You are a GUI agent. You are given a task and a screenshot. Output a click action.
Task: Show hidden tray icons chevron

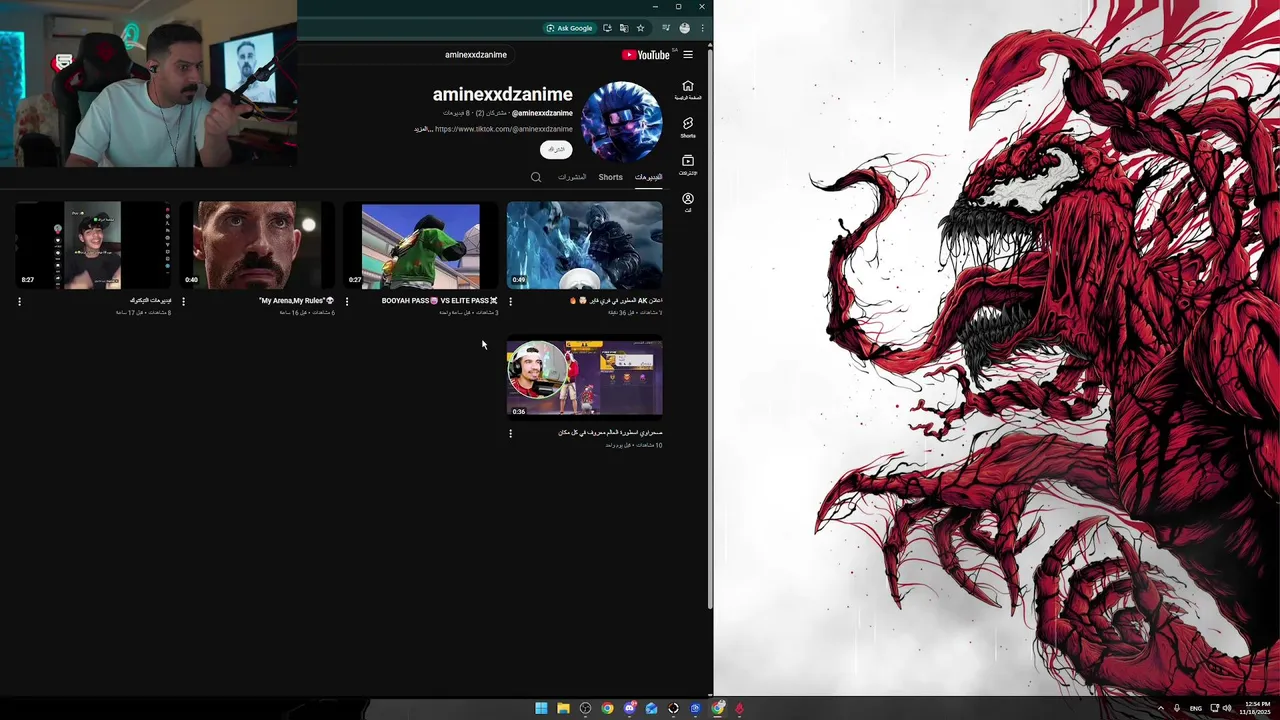pos(1161,708)
